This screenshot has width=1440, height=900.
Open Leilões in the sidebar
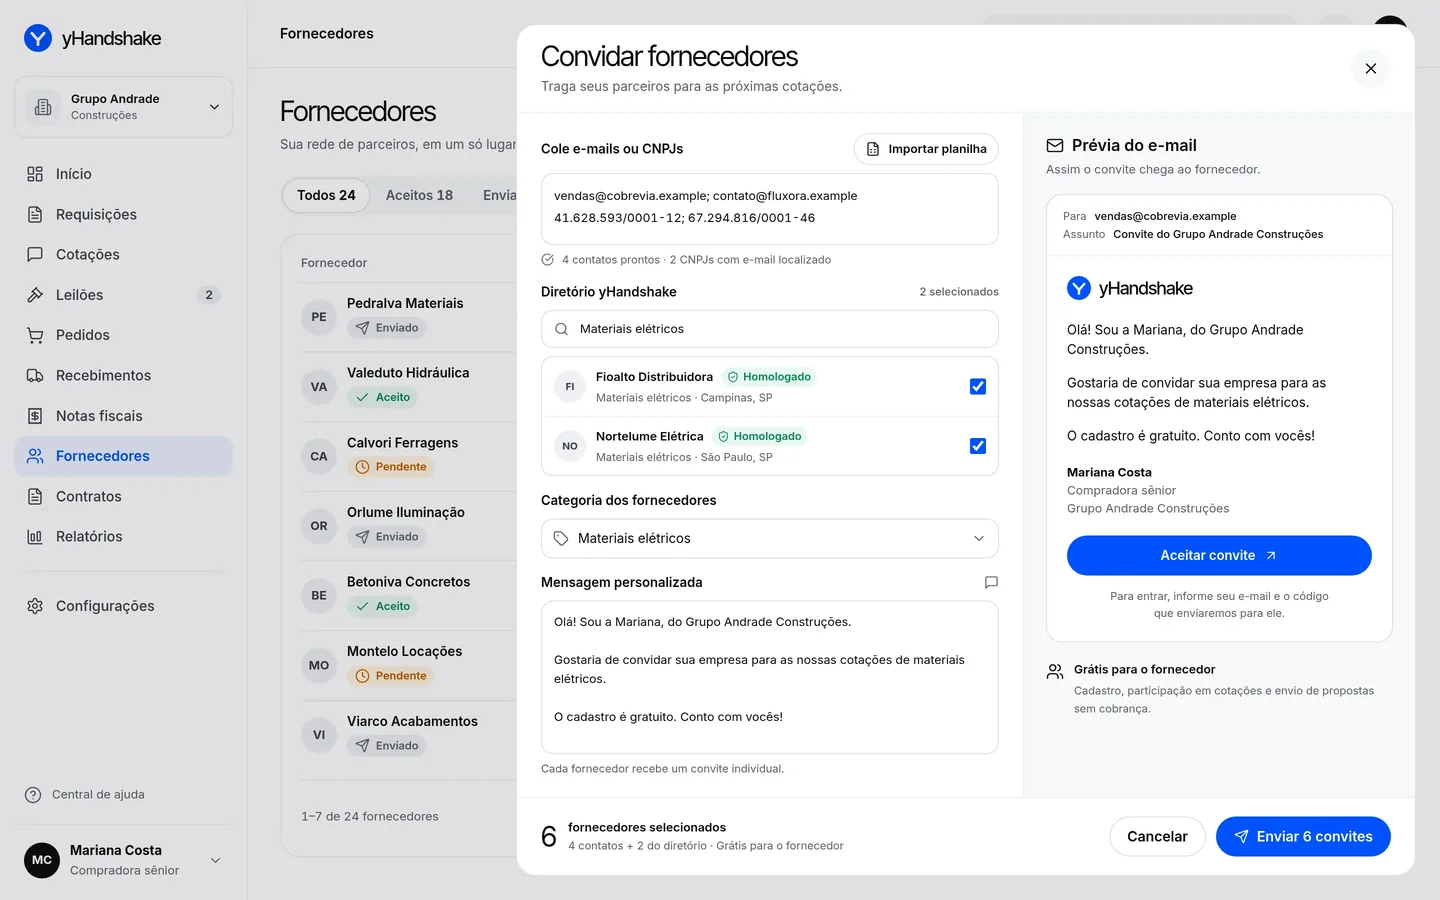pyautogui.click(x=124, y=295)
